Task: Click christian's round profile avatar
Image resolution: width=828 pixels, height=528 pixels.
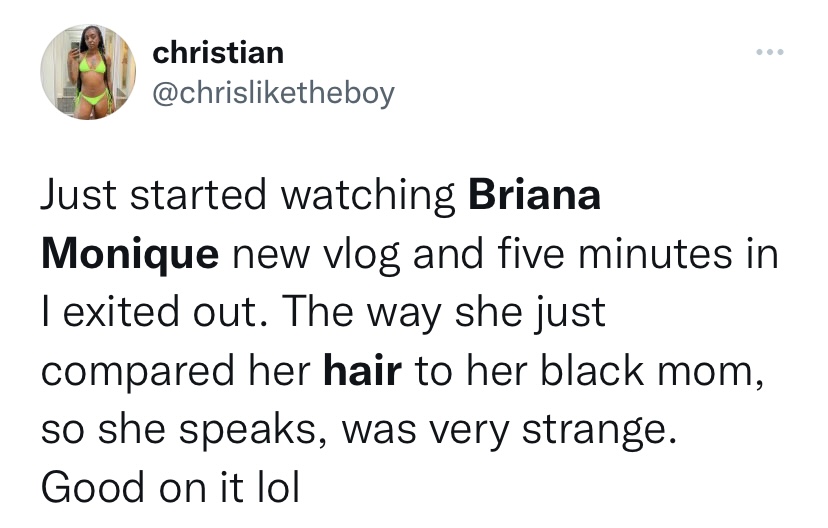Action: pos(88,72)
